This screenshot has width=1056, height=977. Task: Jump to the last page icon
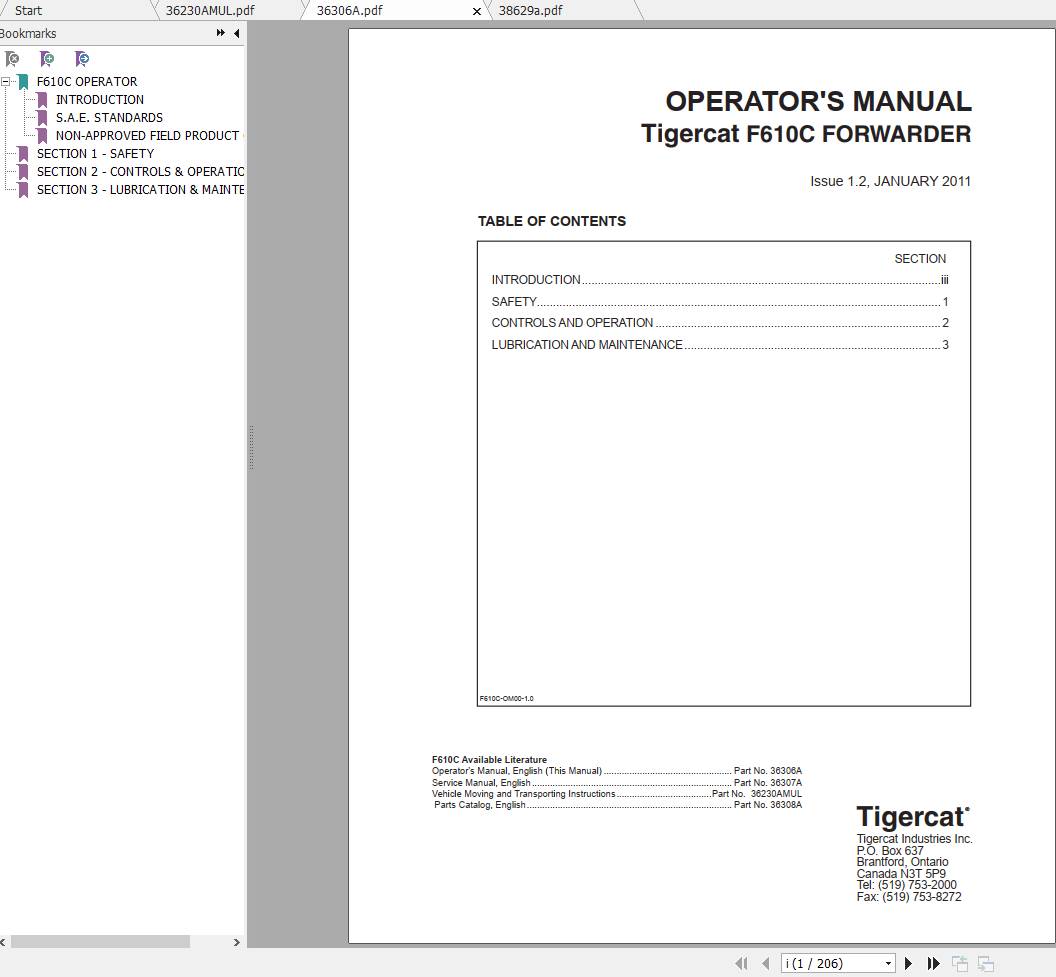[x=933, y=962]
